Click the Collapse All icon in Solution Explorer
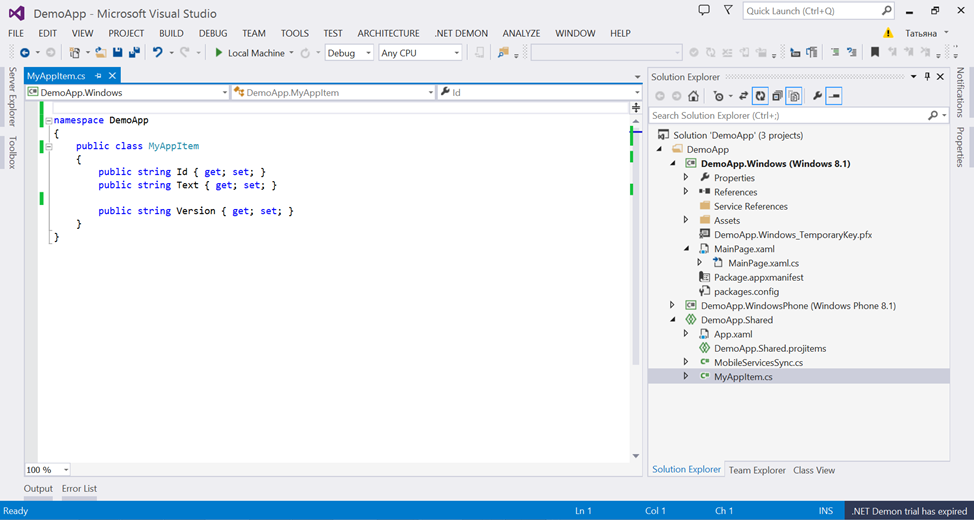 coord(777,96)
